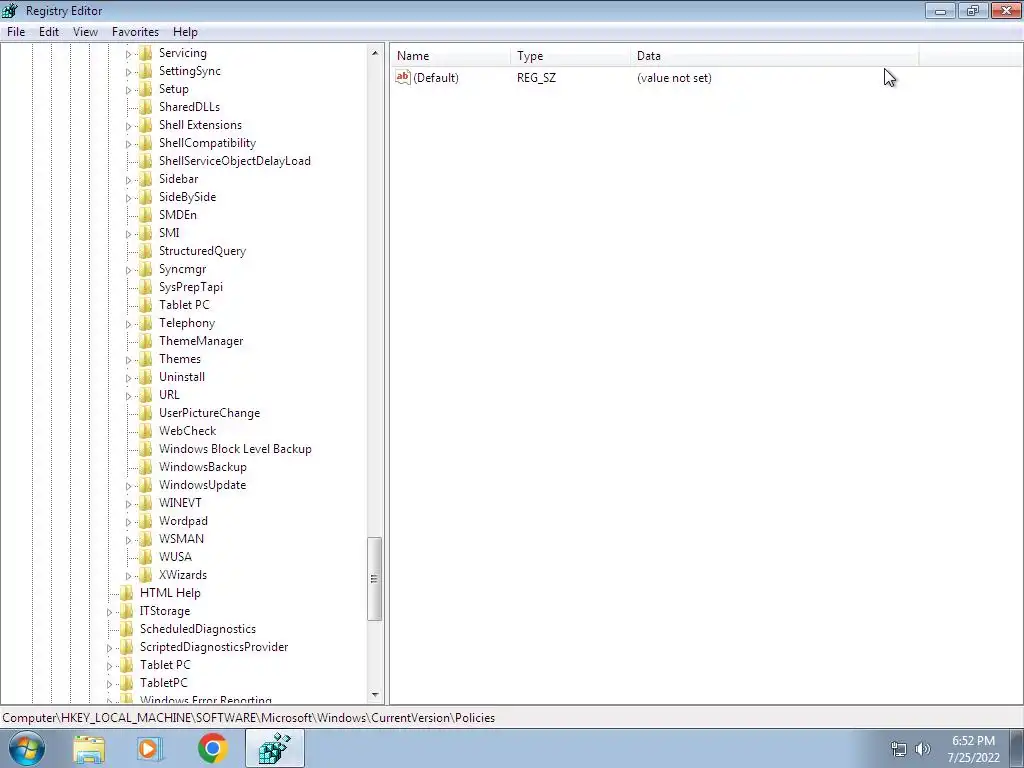Viewport: 1024px width, 768px height.
Task: Open the taskbar clock and date
Action: (x=973, y=749)
